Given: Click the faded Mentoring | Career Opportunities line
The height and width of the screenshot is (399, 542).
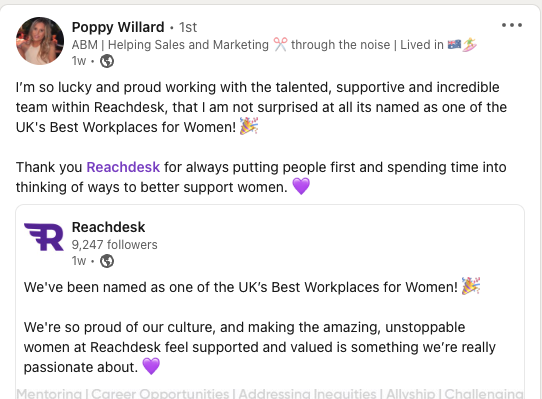Looking at the screenshot, I should pos(270,393).
